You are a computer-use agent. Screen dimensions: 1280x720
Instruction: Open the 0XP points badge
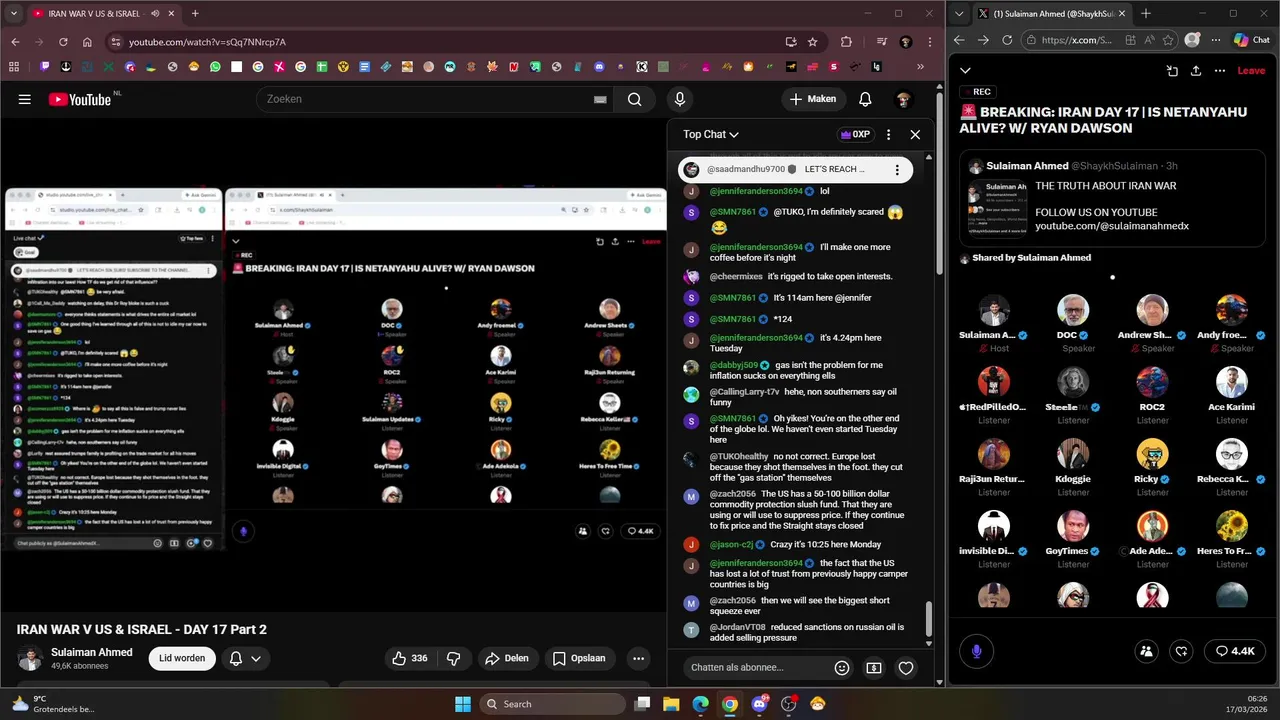(x=856, y=134)
